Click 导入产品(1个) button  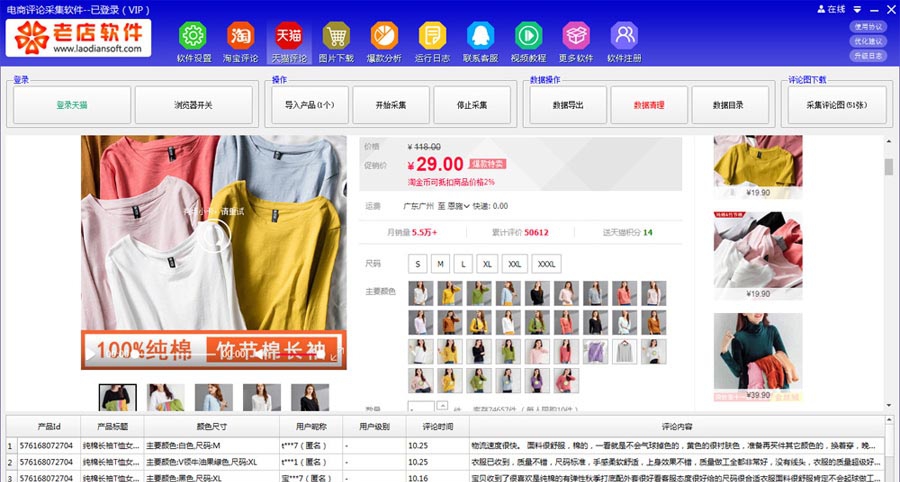click(x=310, y=105)
